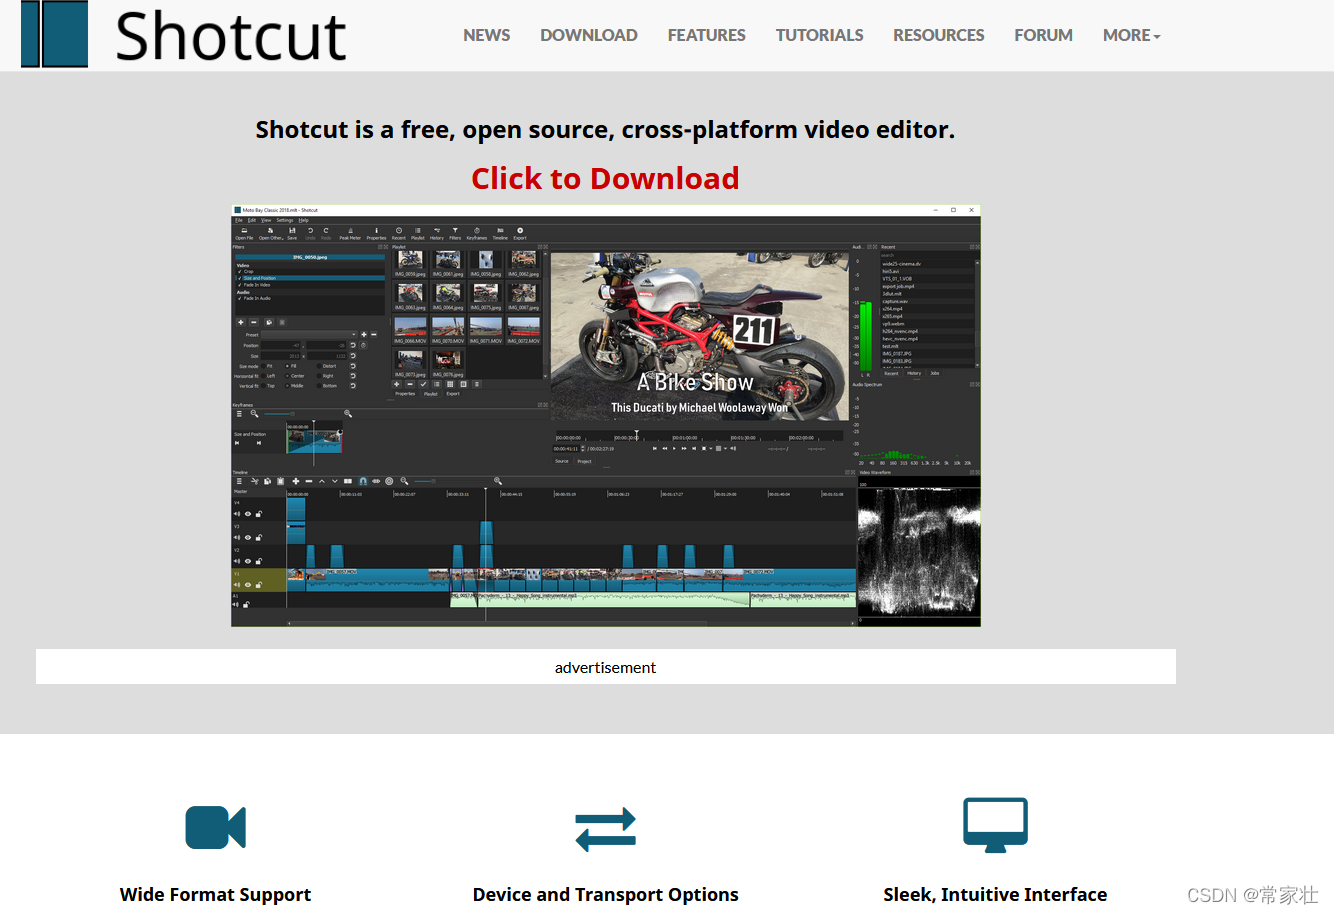Screen dimensions: 1334x914
Task: Click the transfer arrows Device and Transport icon
Action: pyautogui.click(x=606, y=829)
